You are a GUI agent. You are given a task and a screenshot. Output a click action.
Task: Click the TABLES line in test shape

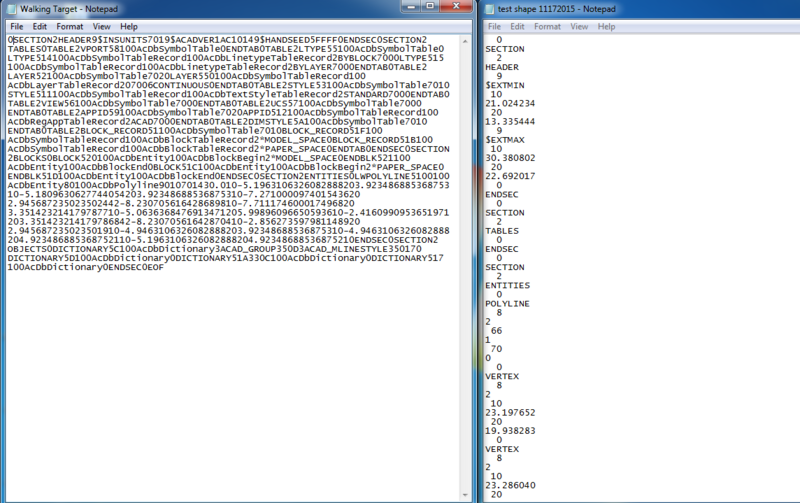502,231
